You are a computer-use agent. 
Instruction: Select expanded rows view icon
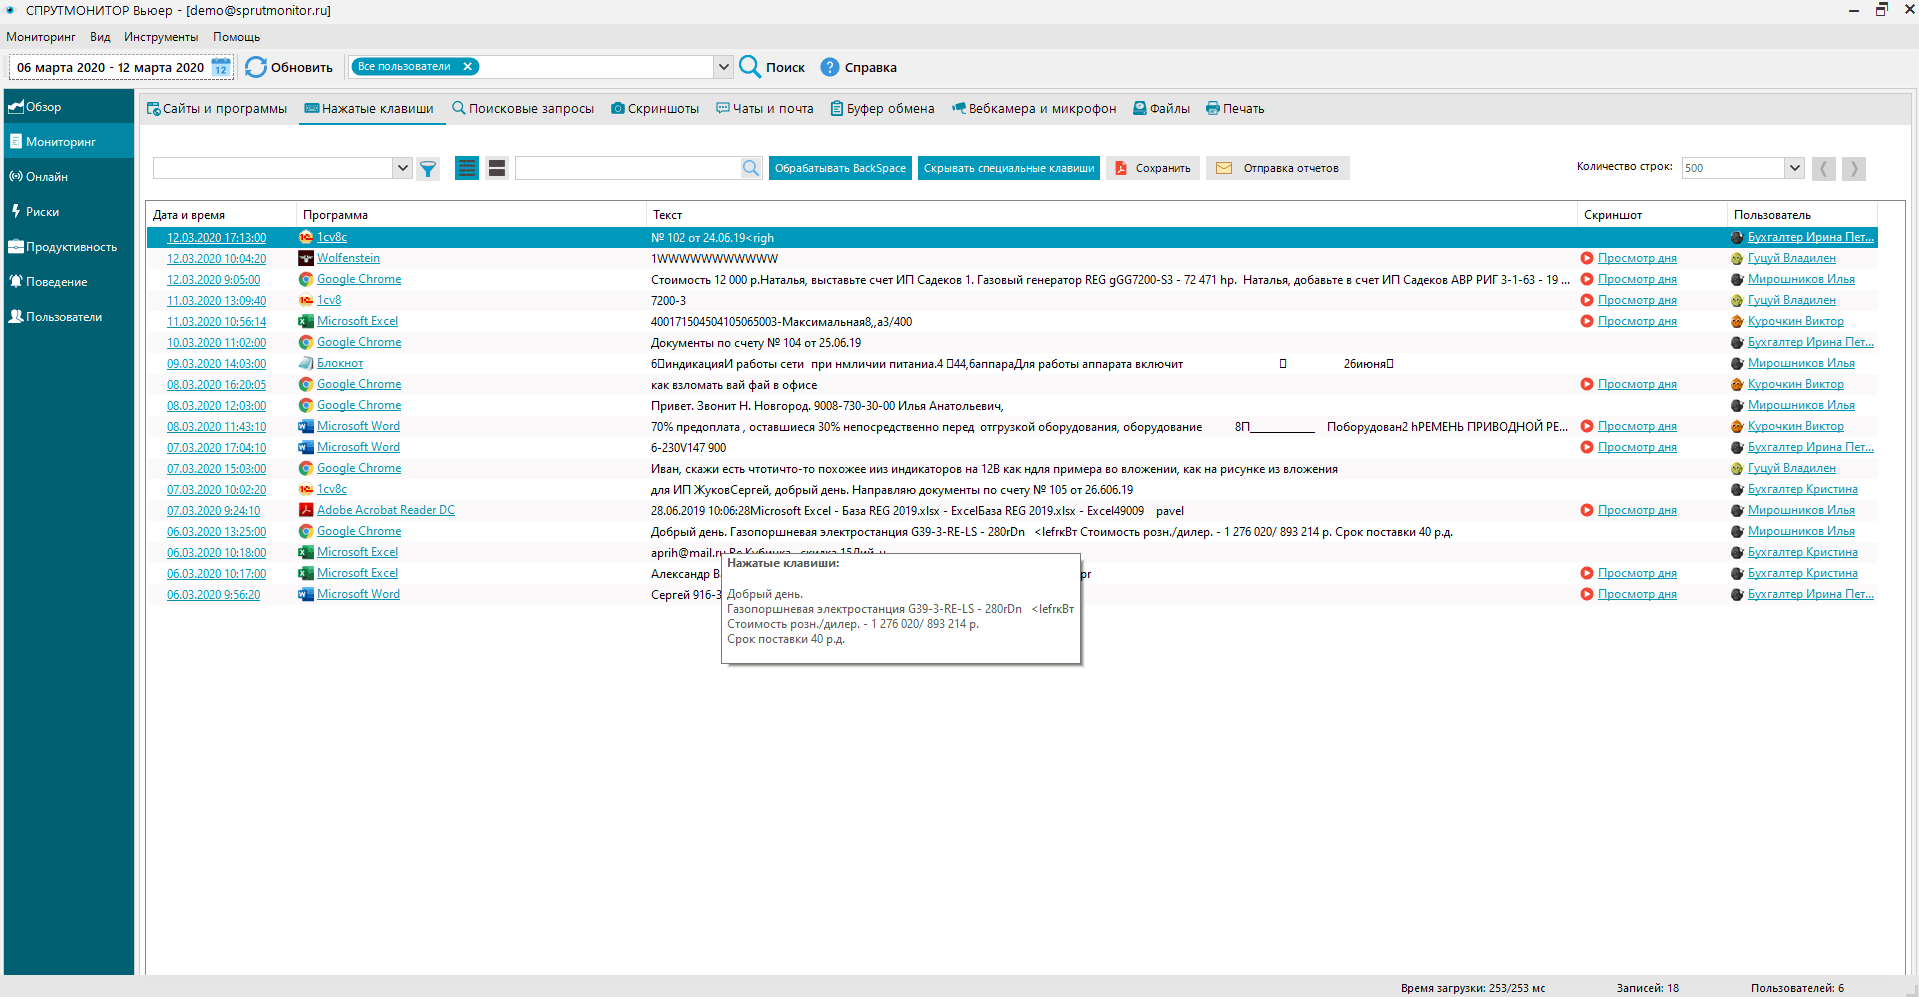[x=497, y=168]
